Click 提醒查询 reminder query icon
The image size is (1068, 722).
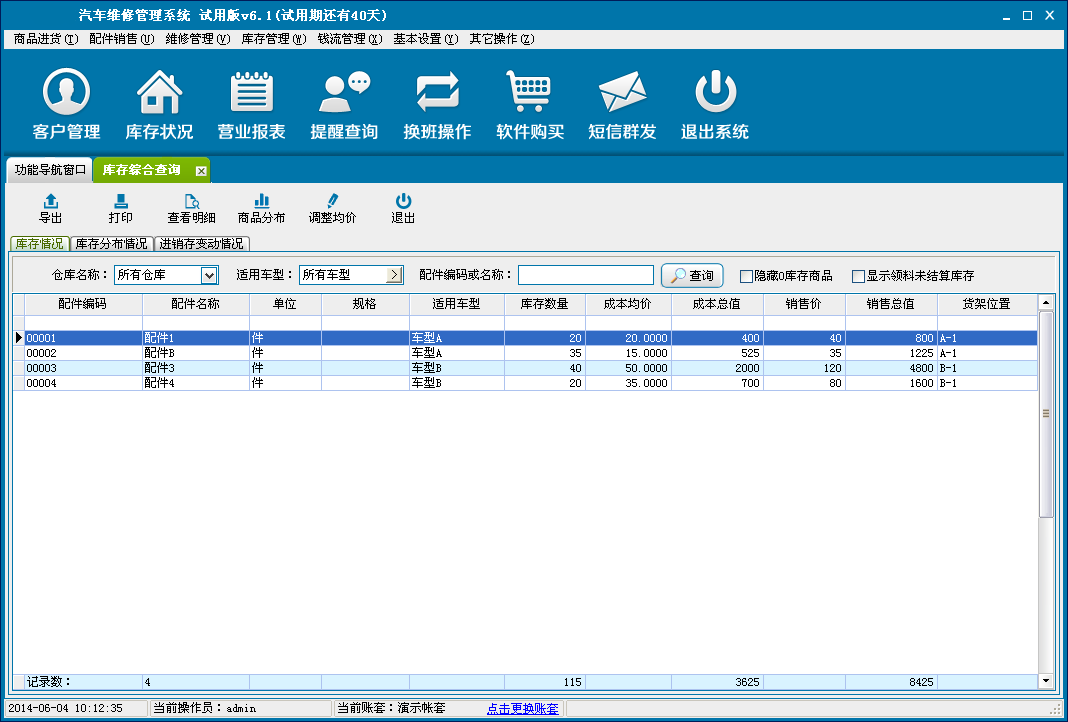coord(344,93)
